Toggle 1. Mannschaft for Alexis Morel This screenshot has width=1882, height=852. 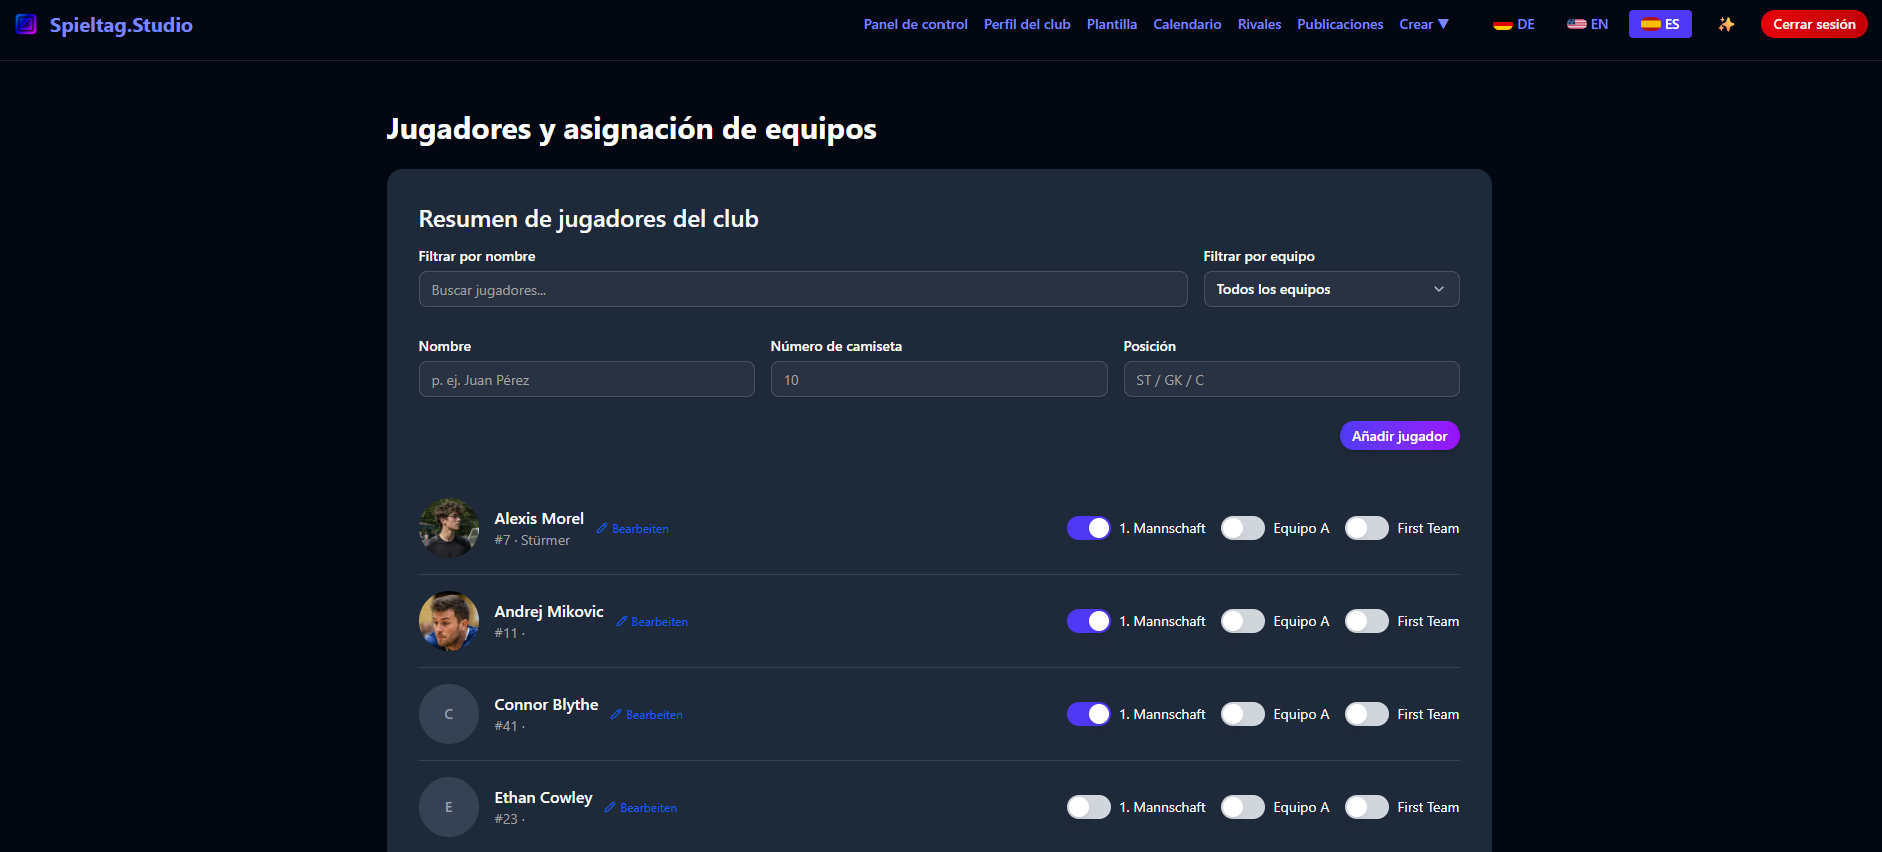click(x=1089, y=528)
